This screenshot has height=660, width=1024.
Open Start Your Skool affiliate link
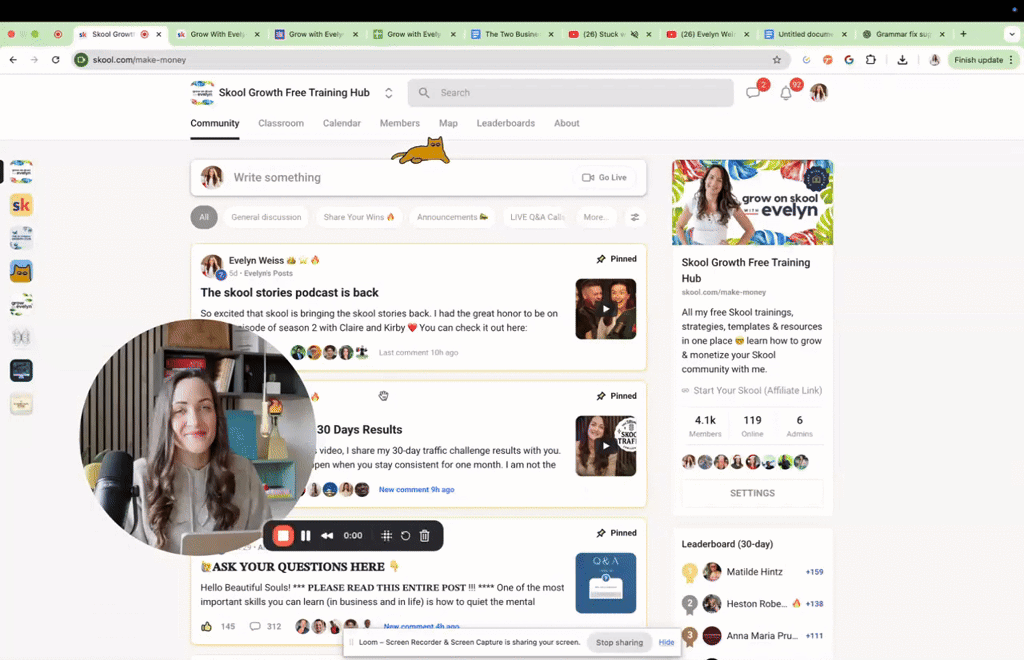758,390
